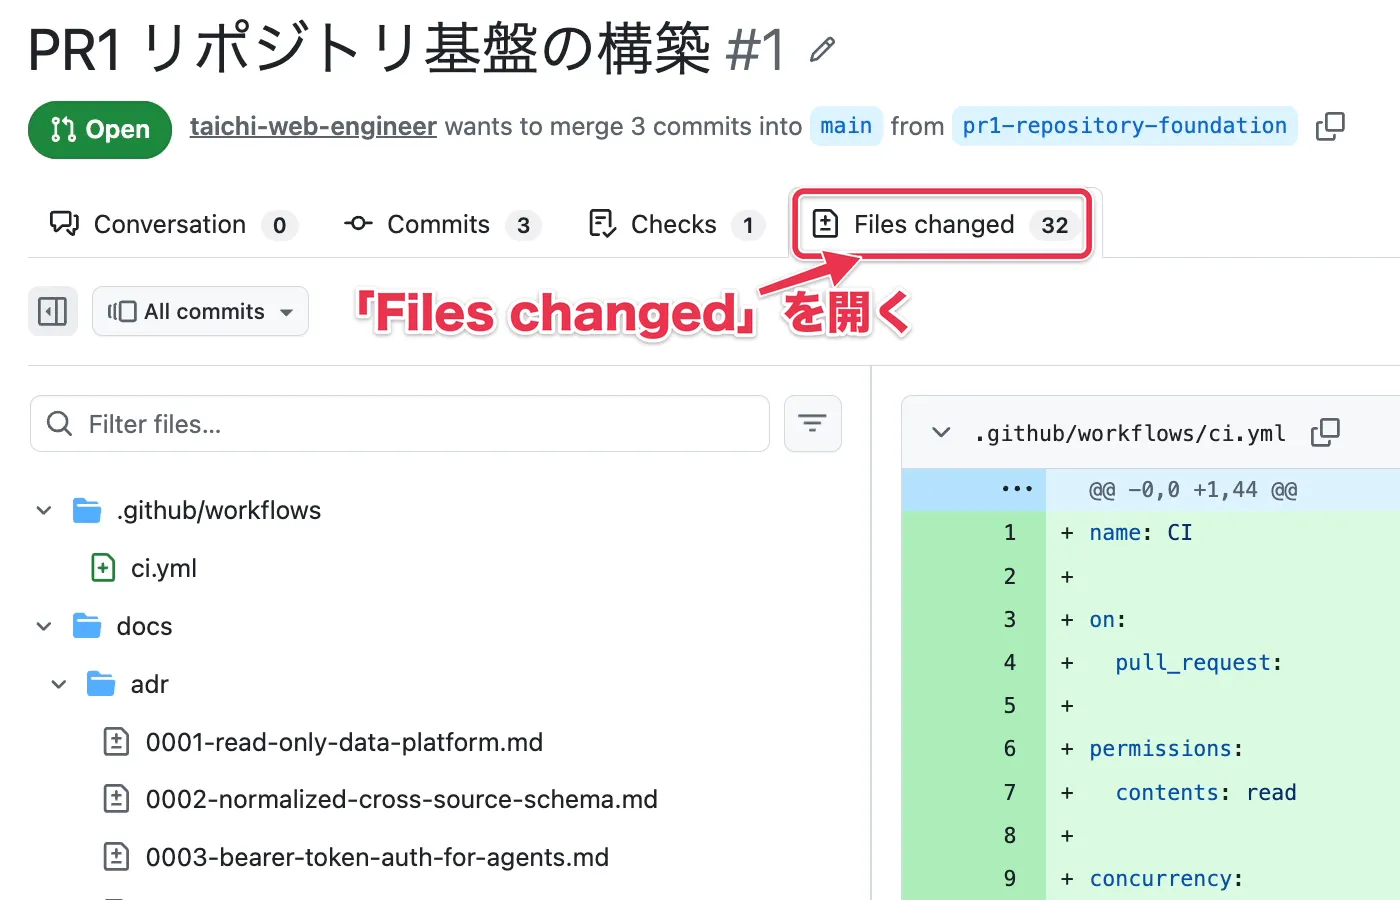Click the '@@ -0,0 +1,44 @@' hunk header
Image resolution: width=1400 pixels, height=900 pixels.
pos(1193,490)
